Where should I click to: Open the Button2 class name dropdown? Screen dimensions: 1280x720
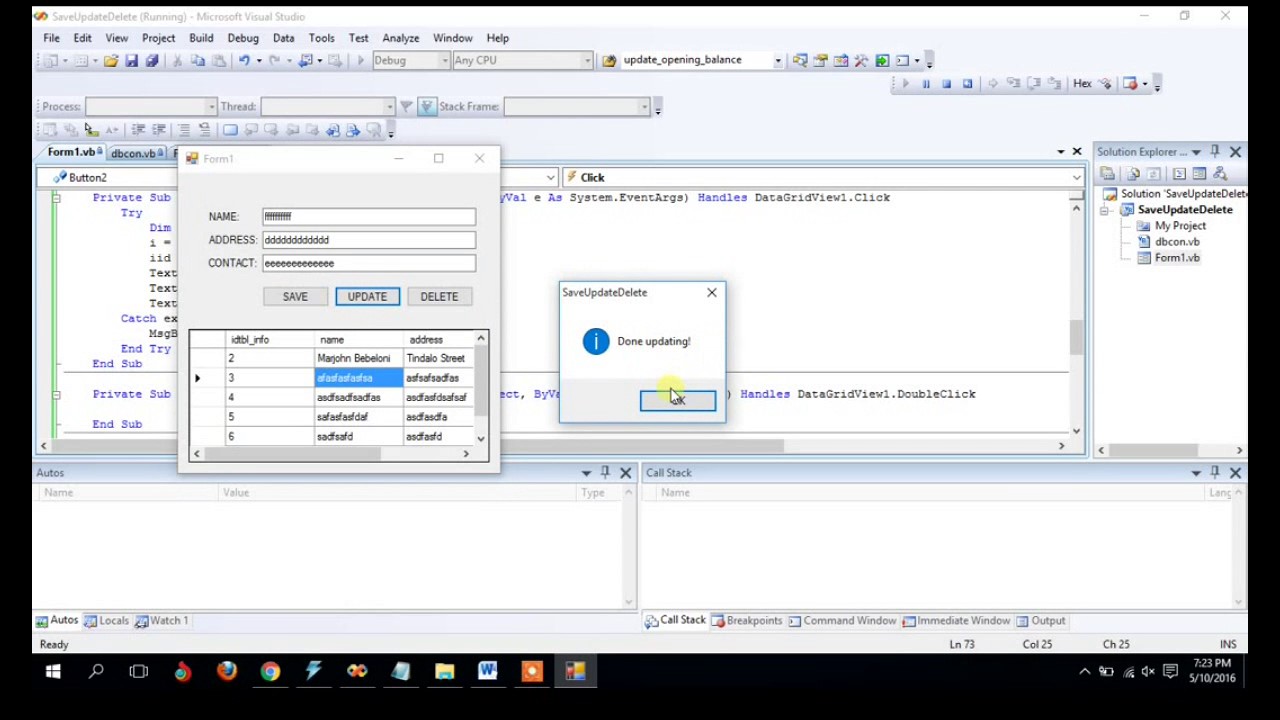(550, 178)
